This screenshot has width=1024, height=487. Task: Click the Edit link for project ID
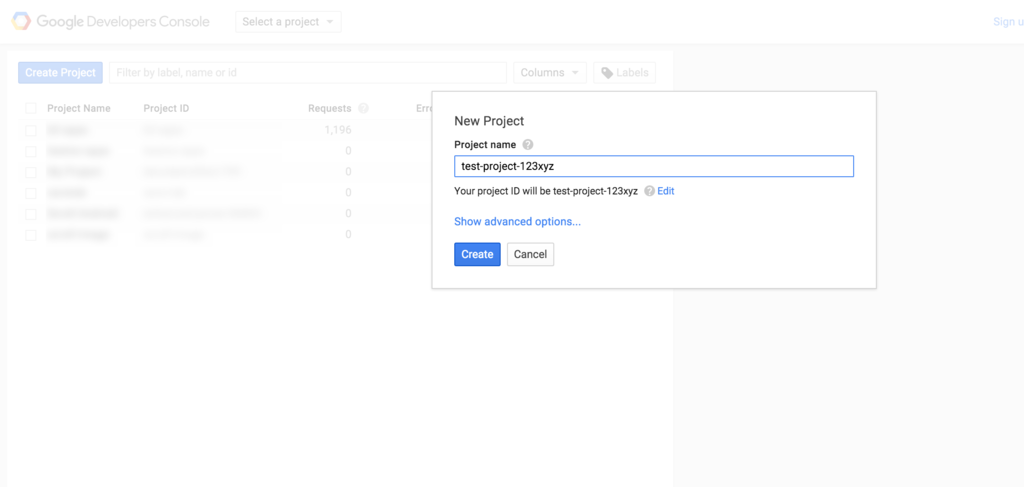pyautogui.click(x=665, y=191)
